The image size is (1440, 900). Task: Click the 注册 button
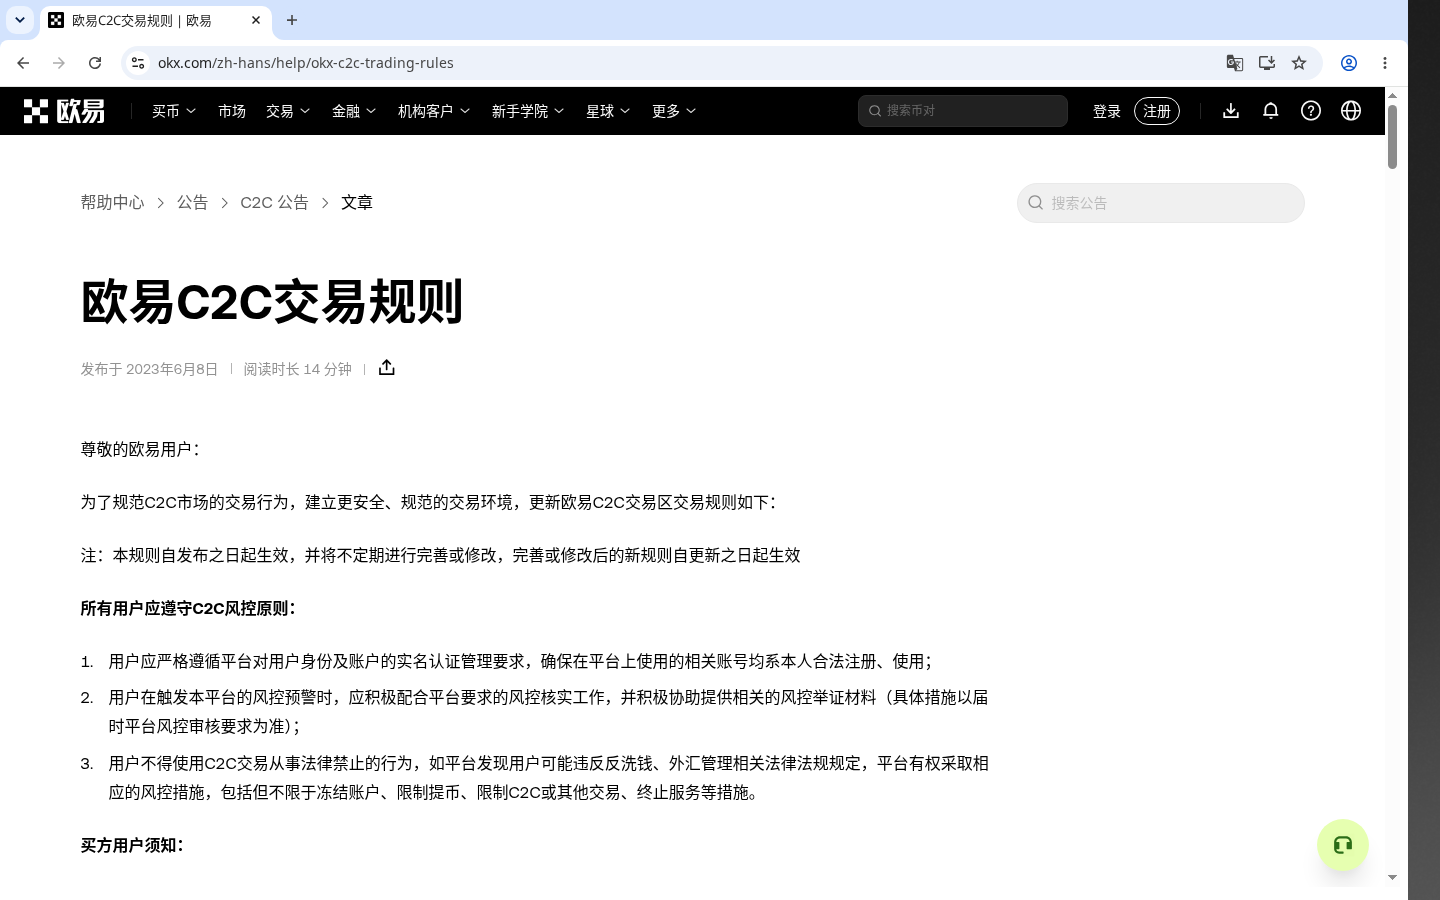(x=1157, y=111)
